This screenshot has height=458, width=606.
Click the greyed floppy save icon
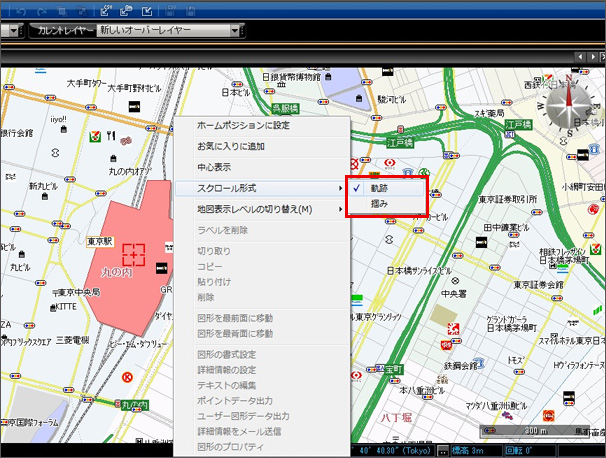pyautogui.click(x=190, y=11)
